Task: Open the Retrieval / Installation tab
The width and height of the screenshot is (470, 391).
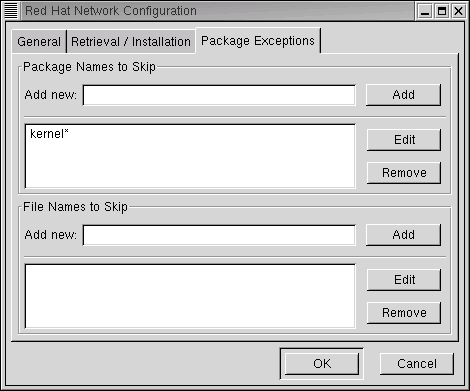Action: pos(131,42)
